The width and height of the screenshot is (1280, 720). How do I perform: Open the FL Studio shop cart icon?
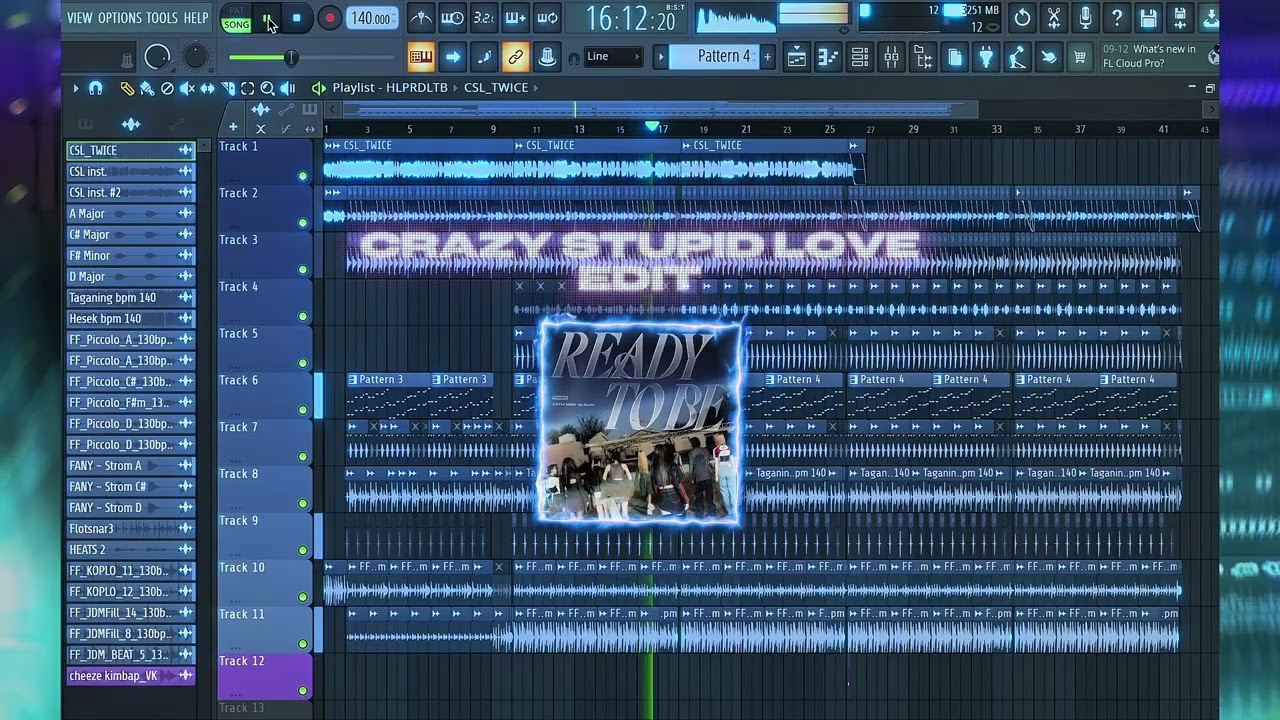point(1079,57)
